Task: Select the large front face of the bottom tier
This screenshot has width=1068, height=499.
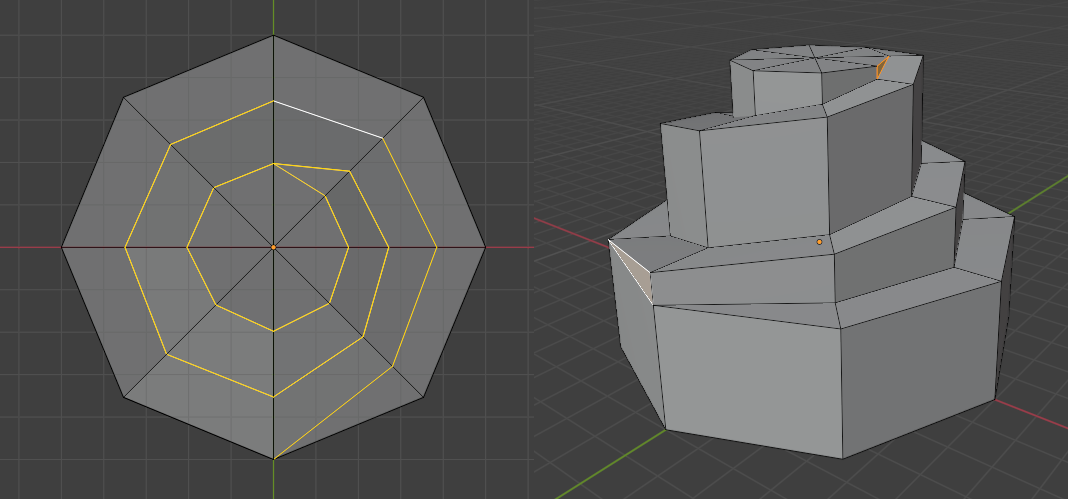Action: click(x=749, y=381)
